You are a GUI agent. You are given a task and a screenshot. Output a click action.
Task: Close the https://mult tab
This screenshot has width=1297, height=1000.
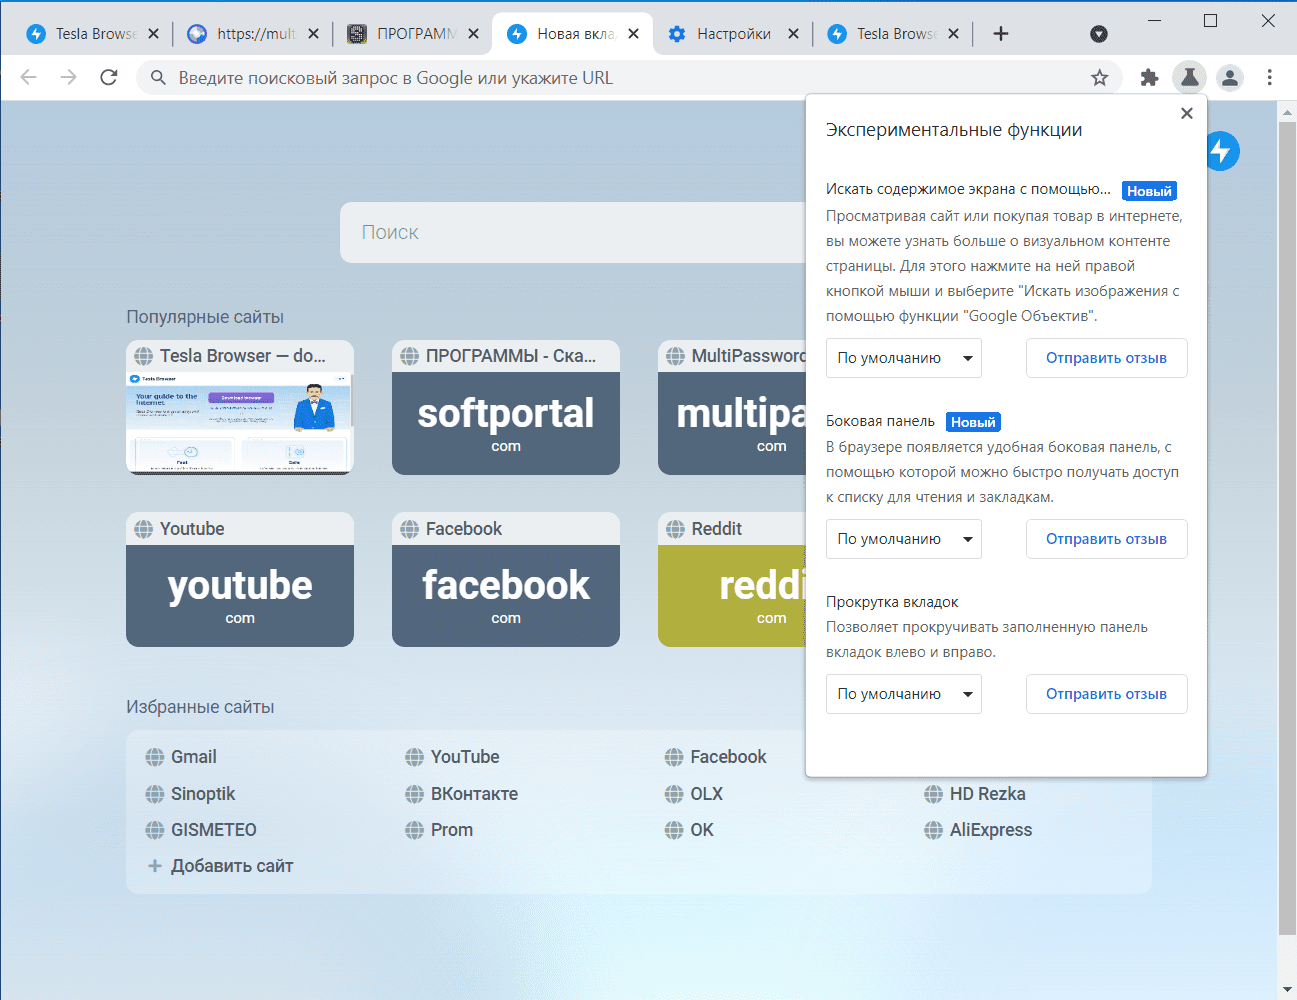(313, 33)
